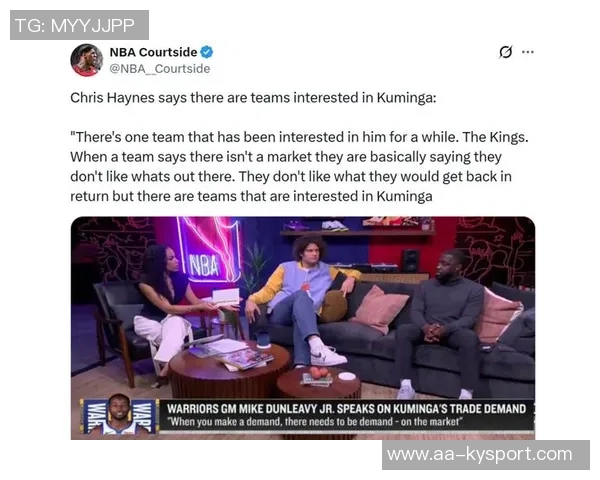
Task: Click the blue verified badge icon
Action: [x=207, y=52]
